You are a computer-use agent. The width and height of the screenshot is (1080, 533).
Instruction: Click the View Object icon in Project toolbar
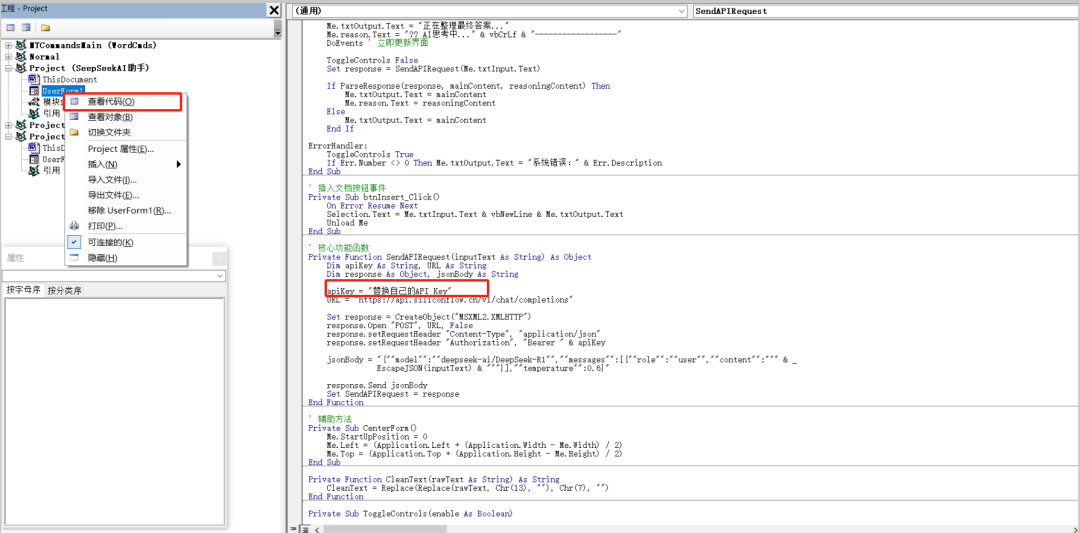pyautogui.click(x=25, y=28)
